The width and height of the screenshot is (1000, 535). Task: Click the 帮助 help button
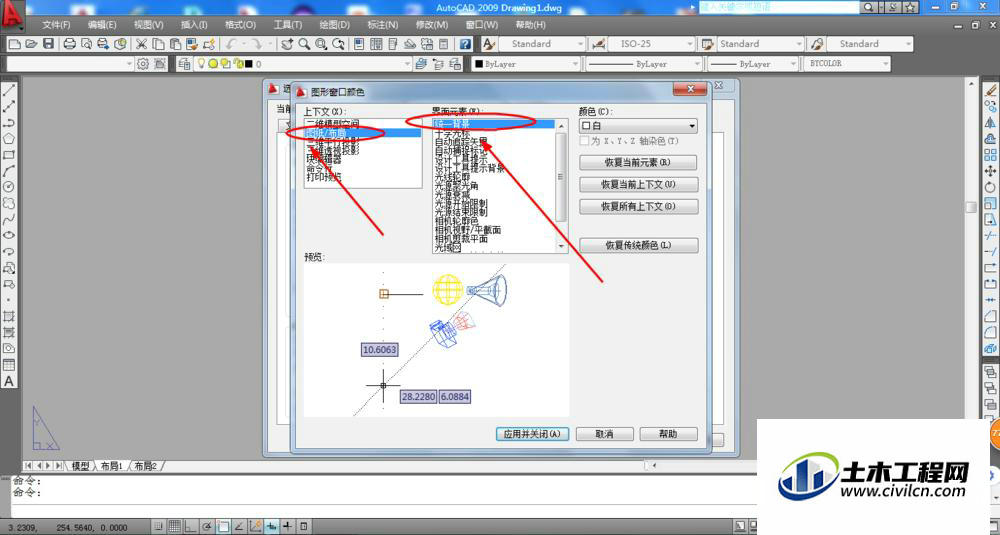pyautogui.click(x=668, y=434)
